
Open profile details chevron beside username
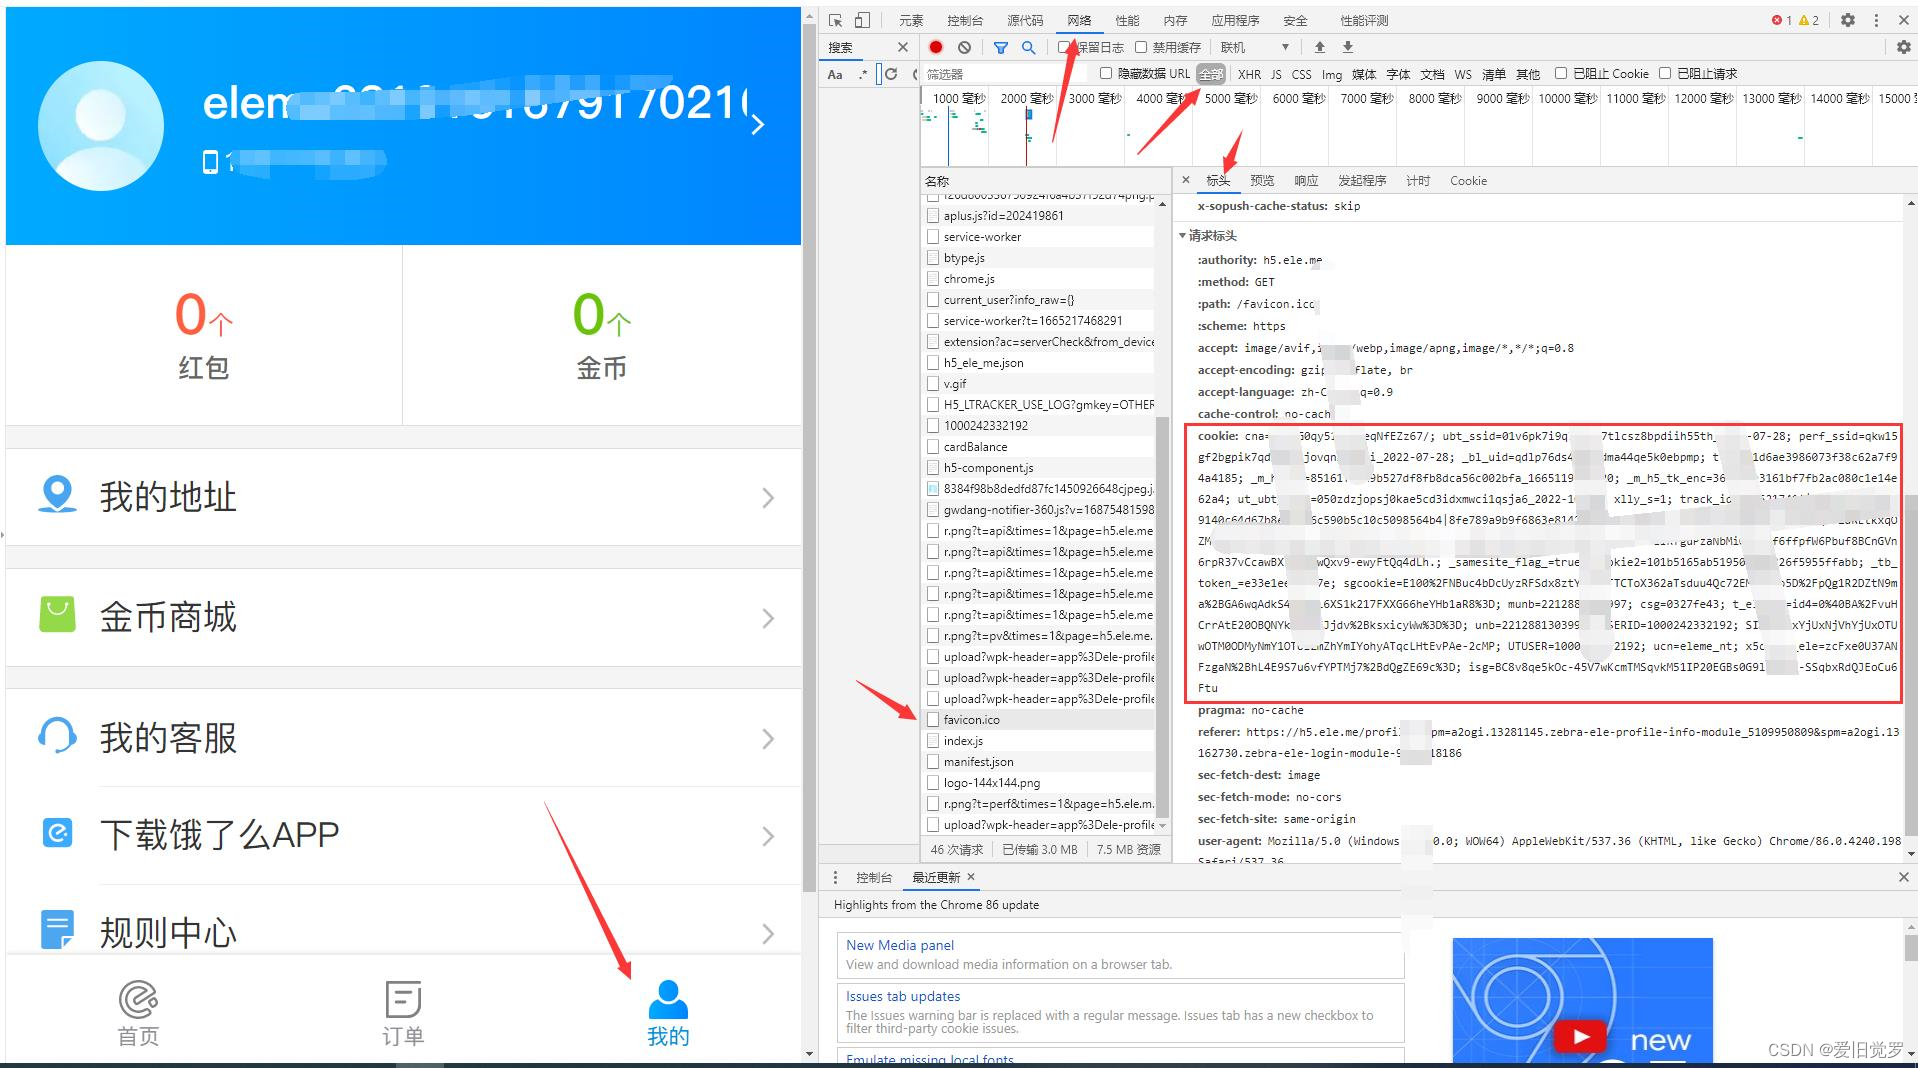point(758,124)
